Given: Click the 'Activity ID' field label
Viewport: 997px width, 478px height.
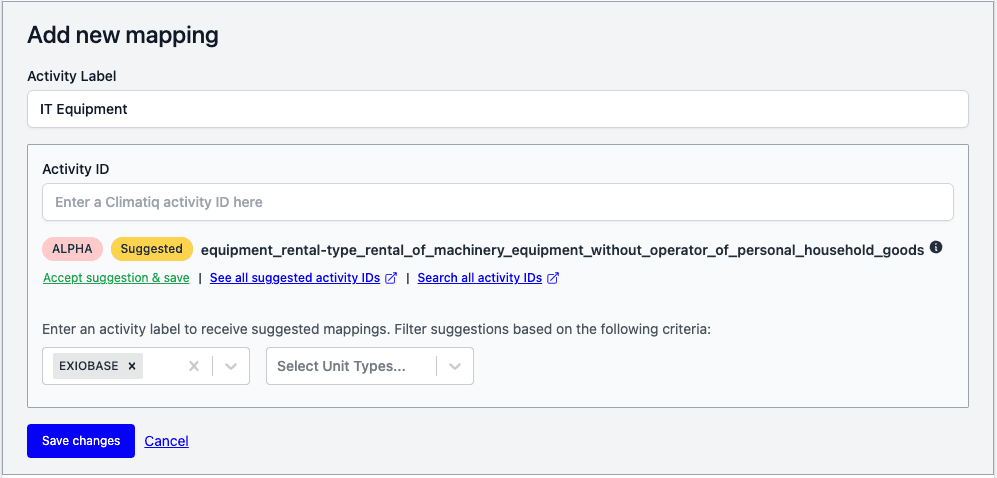Looking at the screenshot, I should coord(76,169).
